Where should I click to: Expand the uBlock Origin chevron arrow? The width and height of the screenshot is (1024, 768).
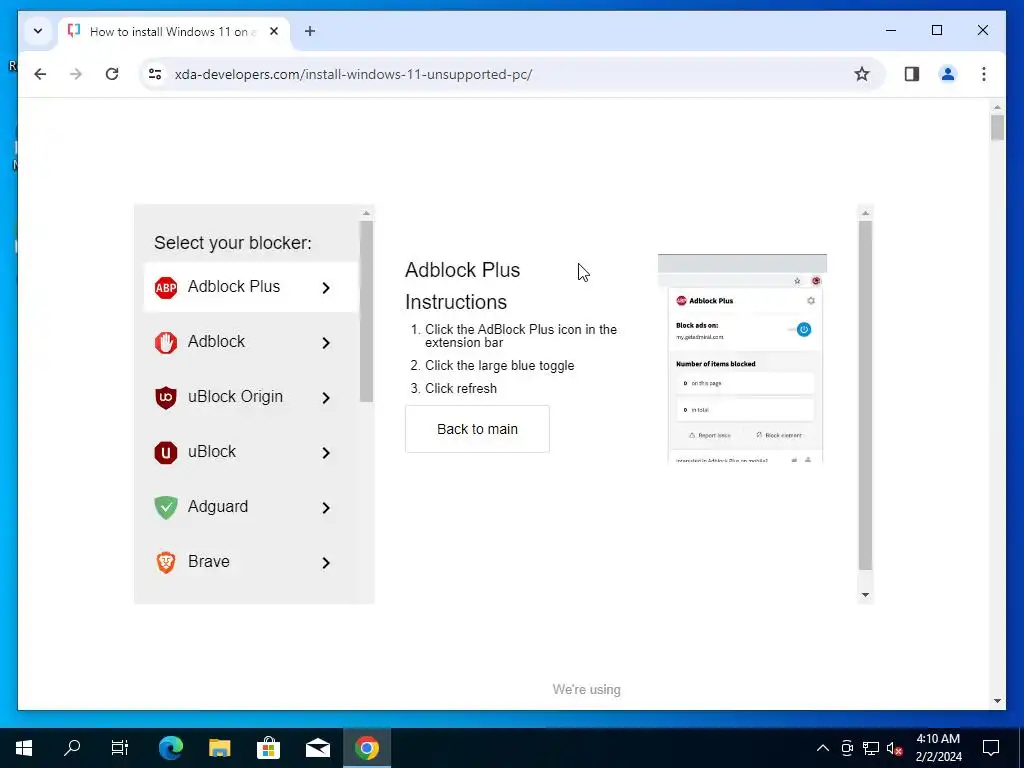click(326, 398)
